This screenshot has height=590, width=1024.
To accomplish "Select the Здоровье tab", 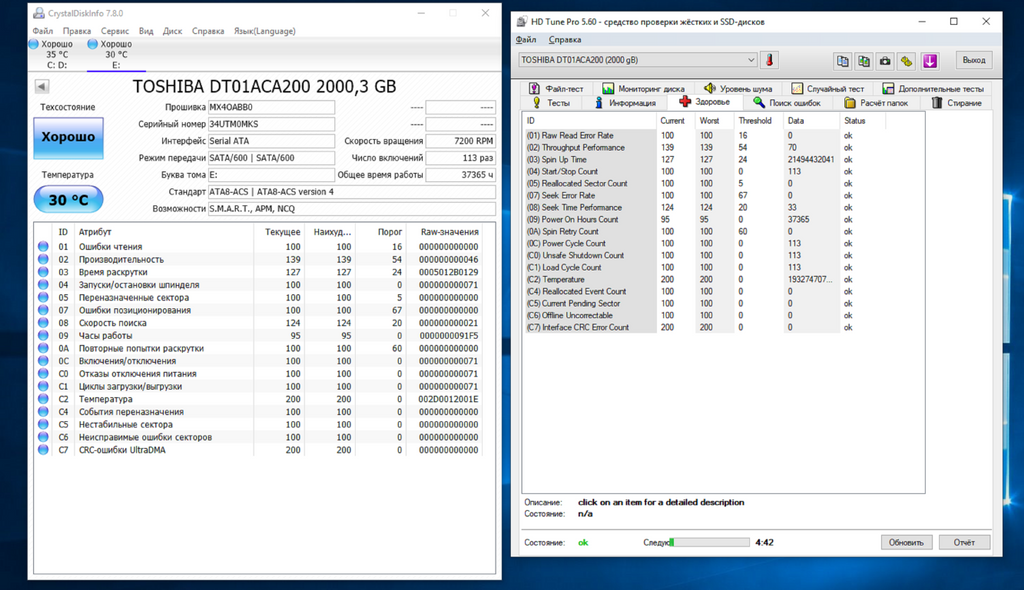I will click(x=705, y=102).
